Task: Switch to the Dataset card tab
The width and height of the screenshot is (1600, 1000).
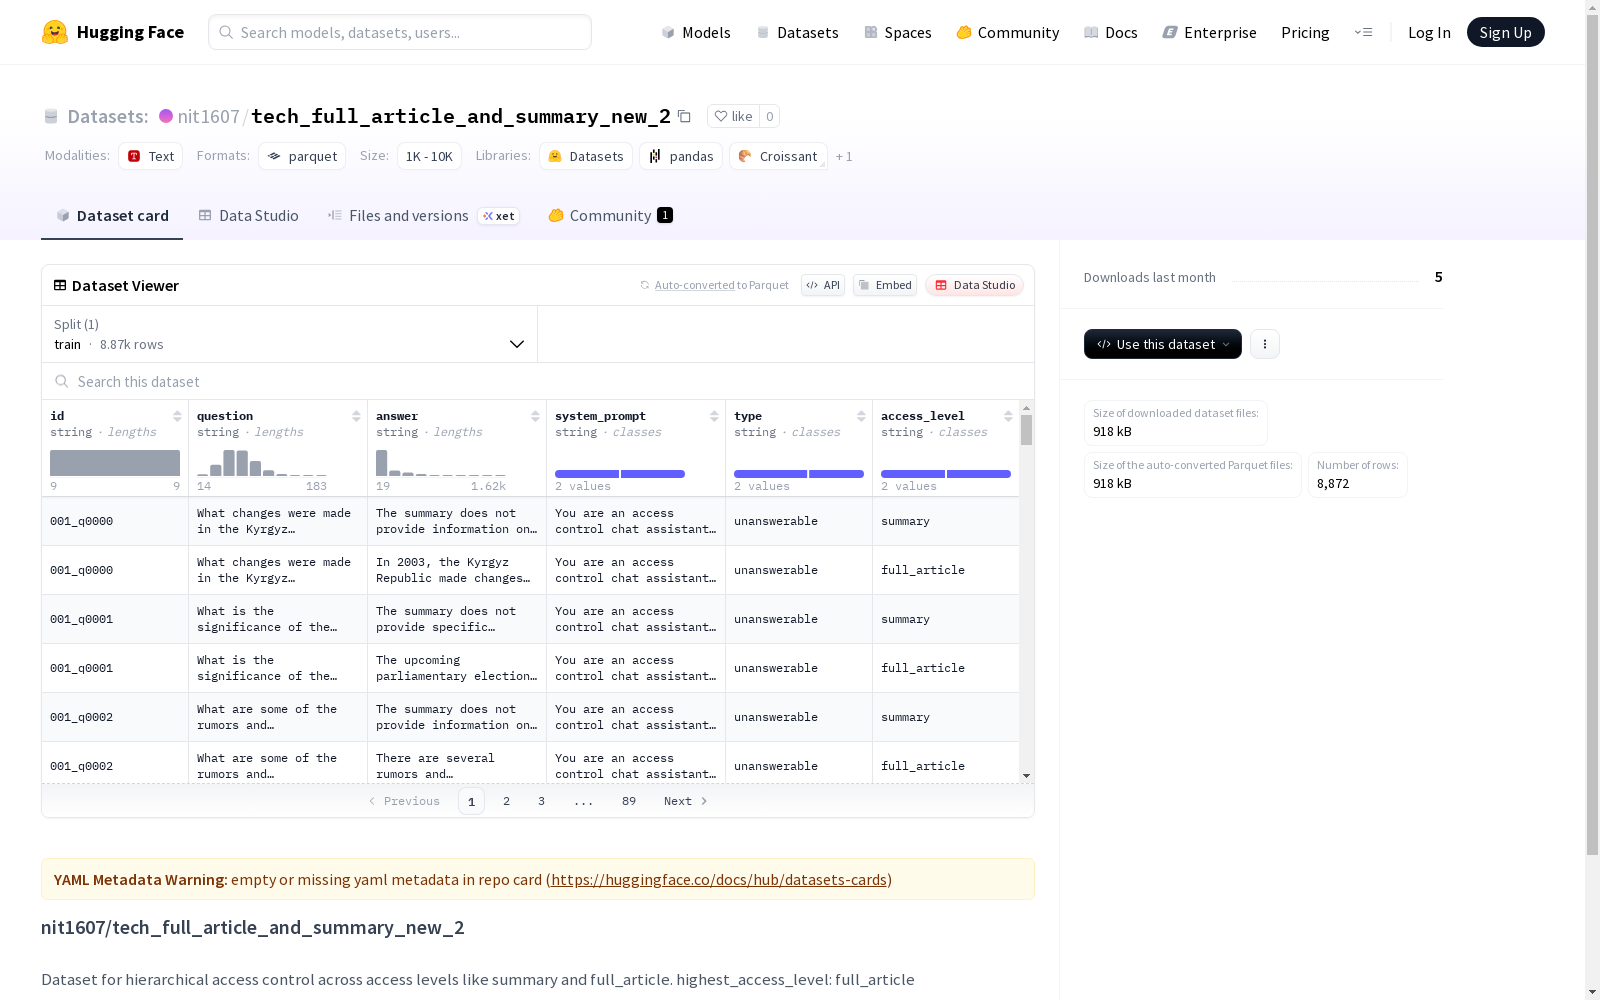Action: point(112,216)
